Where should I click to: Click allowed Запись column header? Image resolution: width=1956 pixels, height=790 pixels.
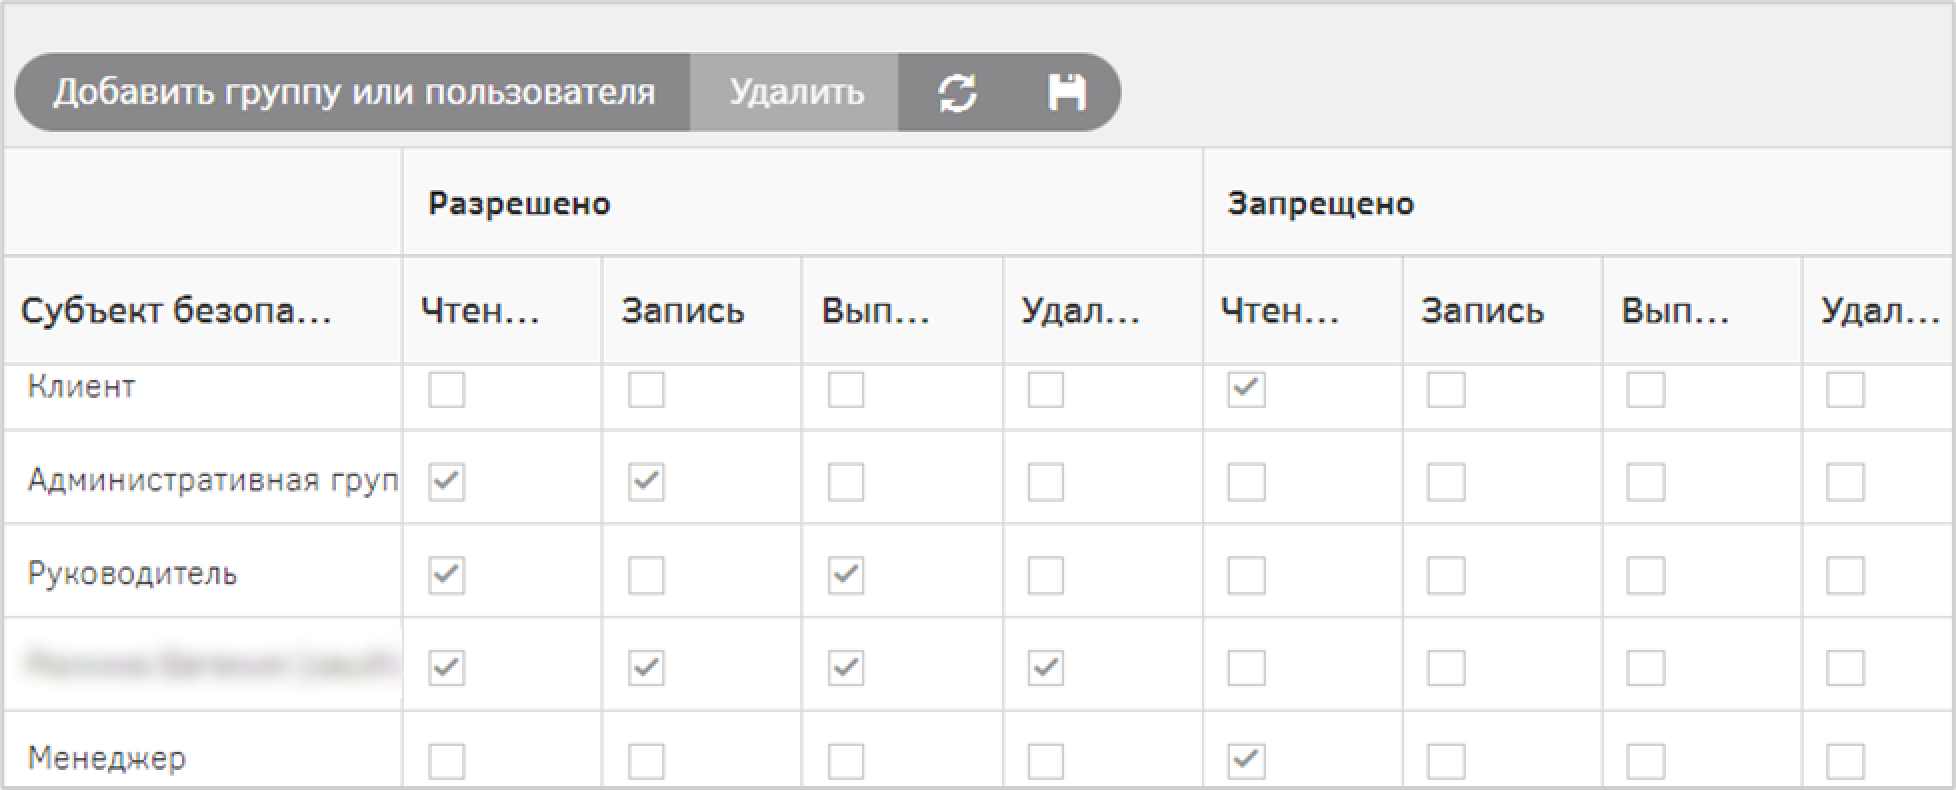pos(683,312)
